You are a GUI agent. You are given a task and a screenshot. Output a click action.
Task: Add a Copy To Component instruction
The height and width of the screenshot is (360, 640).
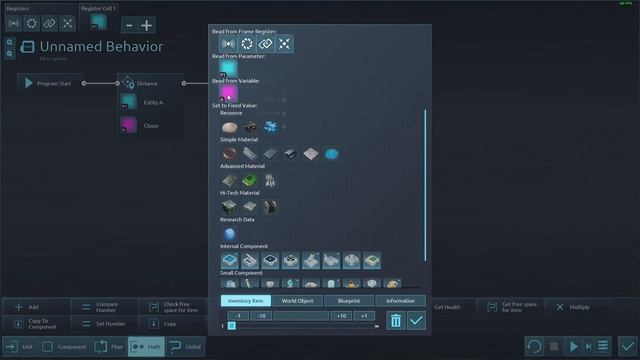36,324
